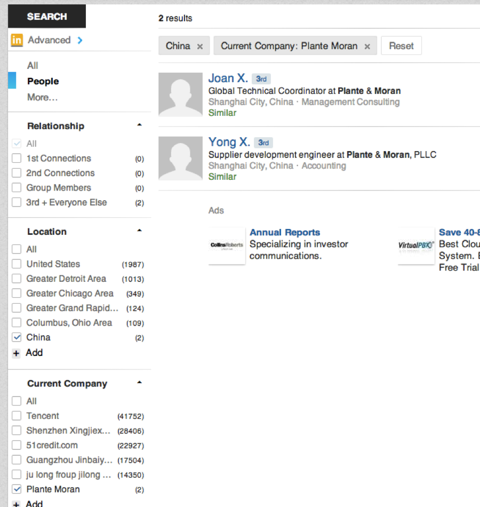
Task: Click the SEARCH header button
Action: 47,16
